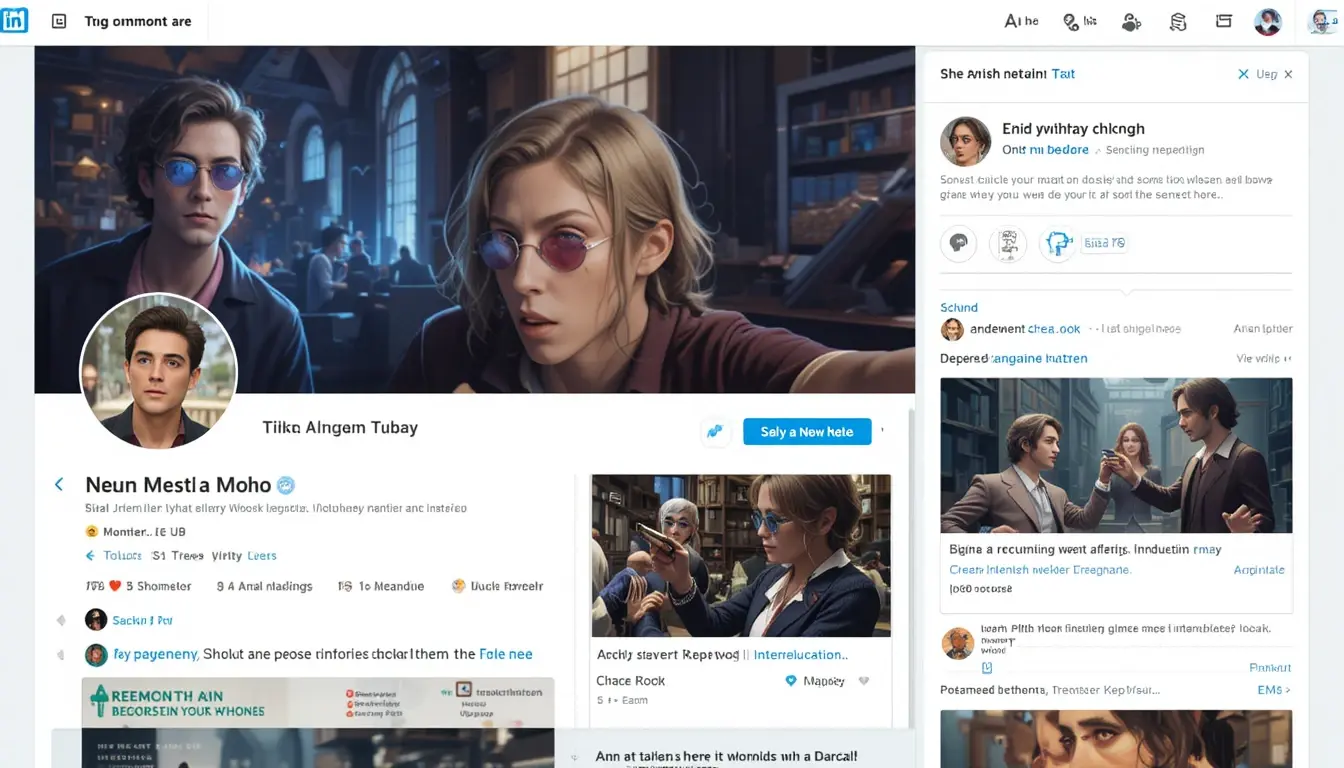The width and height of the screenshot is (1344, 768).
Task: Open the circular profile photo of Neun Mestla Moho
Action: pos(160,371)
